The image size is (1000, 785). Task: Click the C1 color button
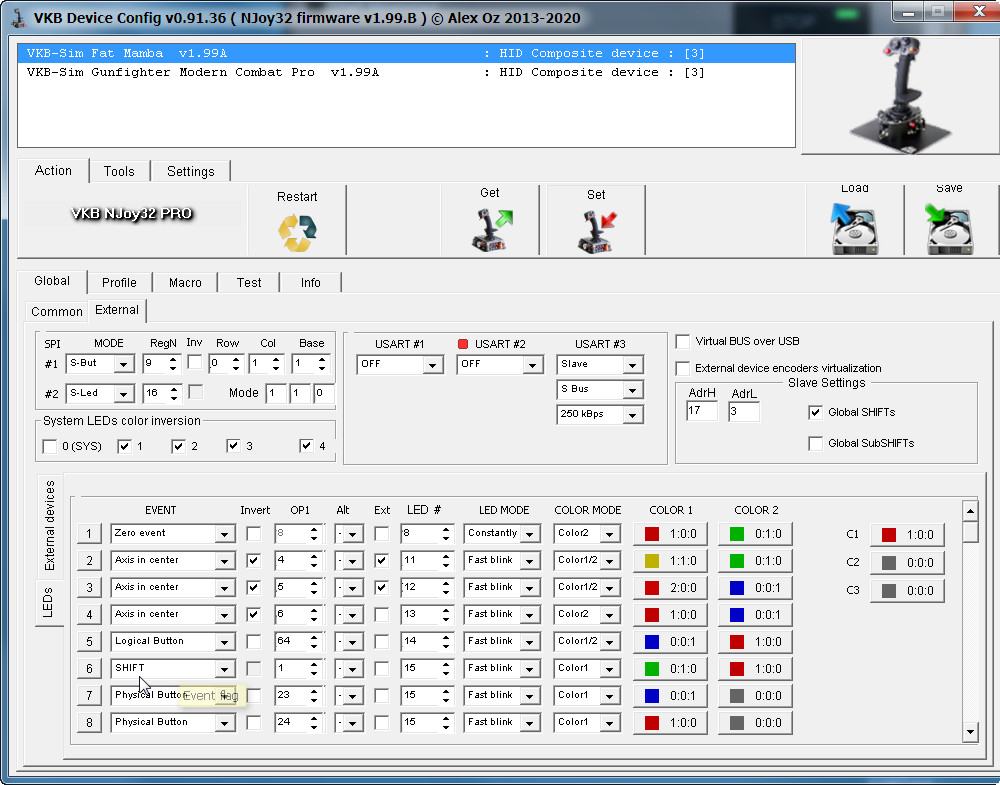906,535
